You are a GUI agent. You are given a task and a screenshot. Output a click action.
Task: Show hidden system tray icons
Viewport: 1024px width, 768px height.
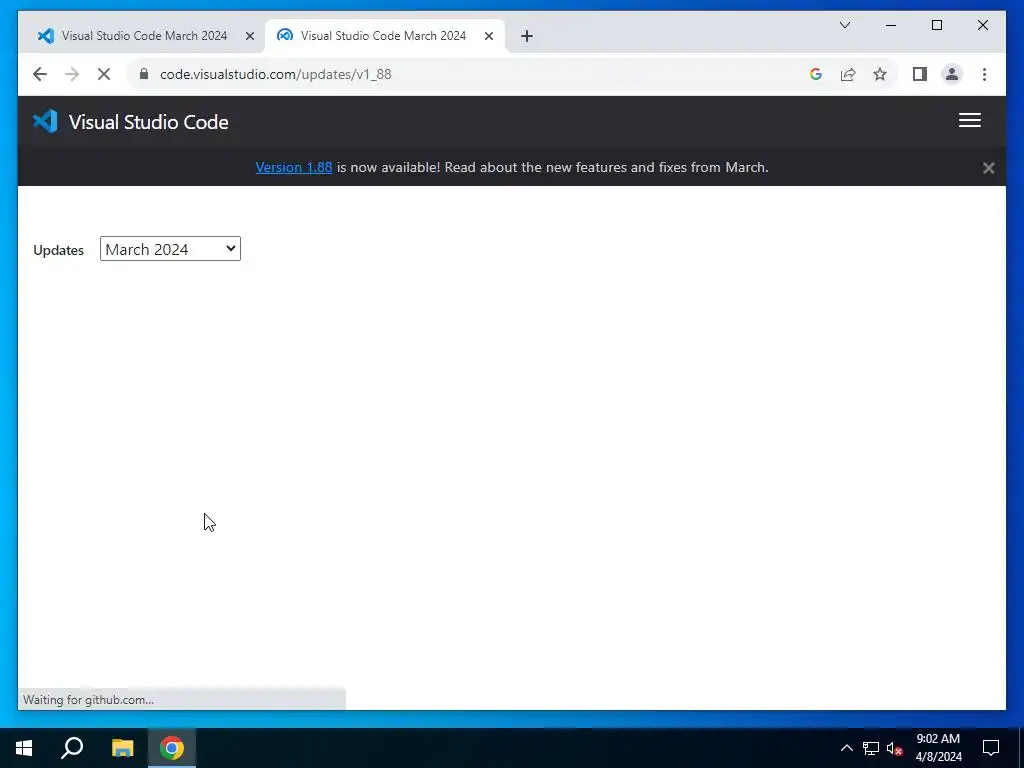[846, 748]
